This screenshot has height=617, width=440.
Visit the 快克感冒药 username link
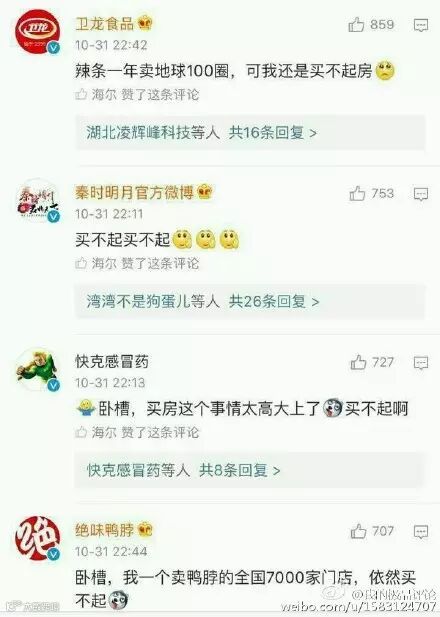(112, 362)
